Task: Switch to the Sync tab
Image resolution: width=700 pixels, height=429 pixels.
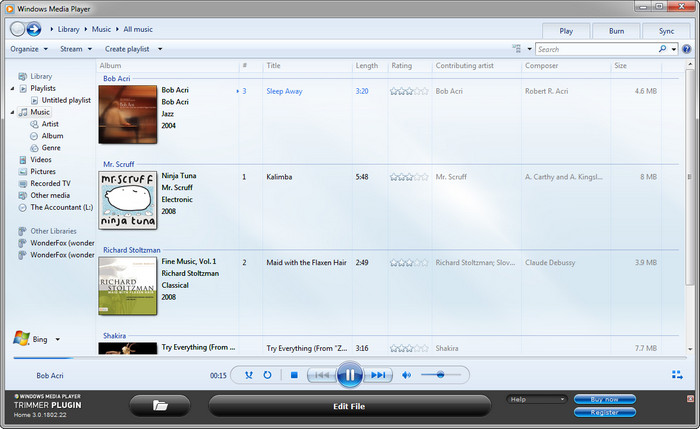Action: 667,31
